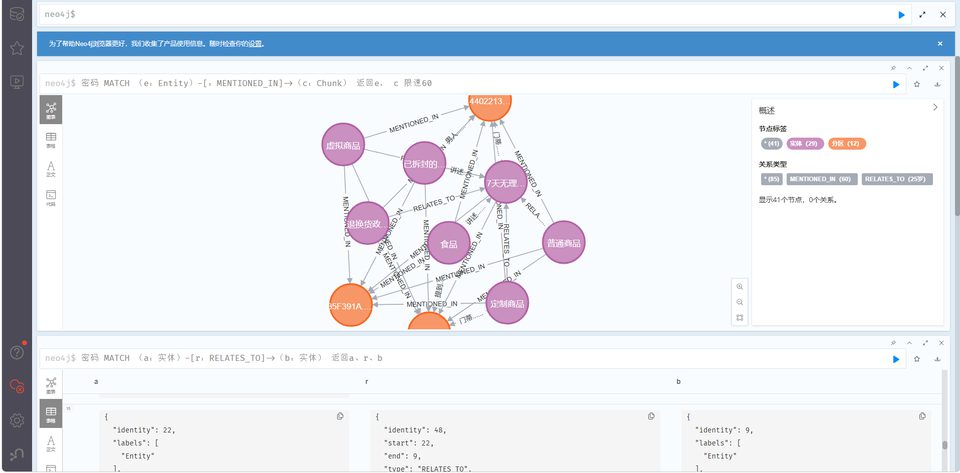Switch first frame to text view
Screen dimensions: 960x473
pos(51,169)
